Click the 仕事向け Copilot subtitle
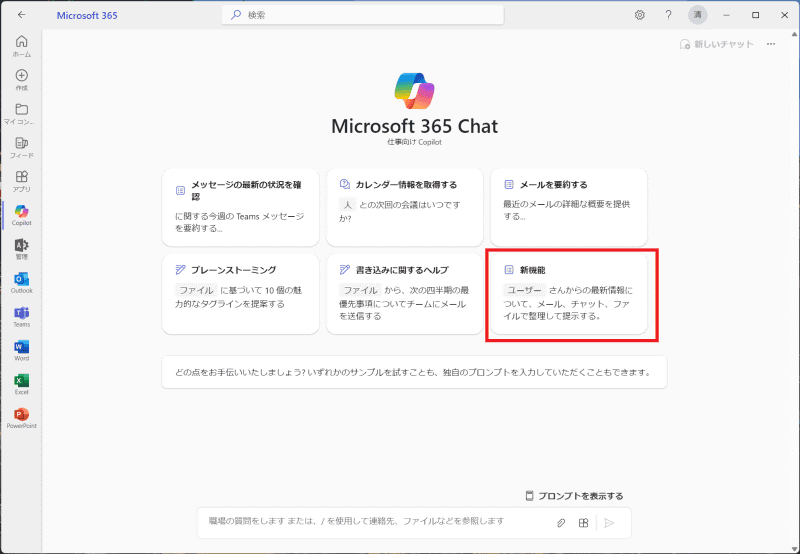 [x=414, y=142]
